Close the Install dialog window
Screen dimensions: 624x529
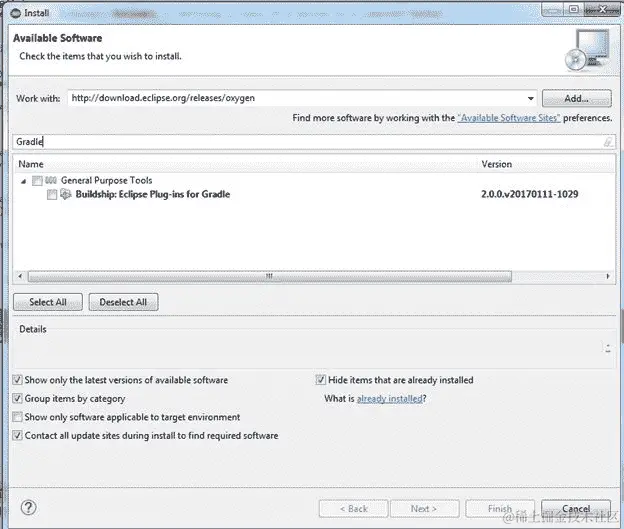tap(604, 10)
